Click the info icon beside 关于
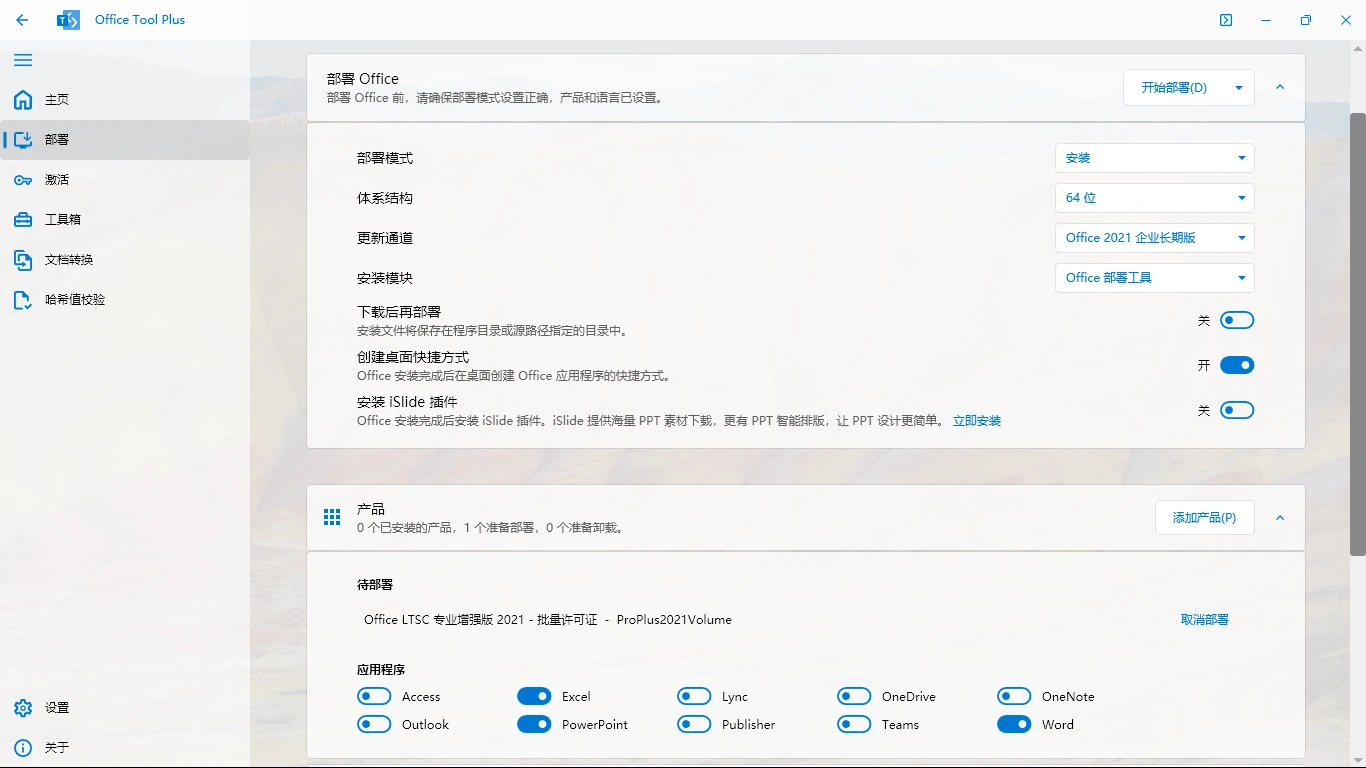1366x768 pixels. [23, 748]
